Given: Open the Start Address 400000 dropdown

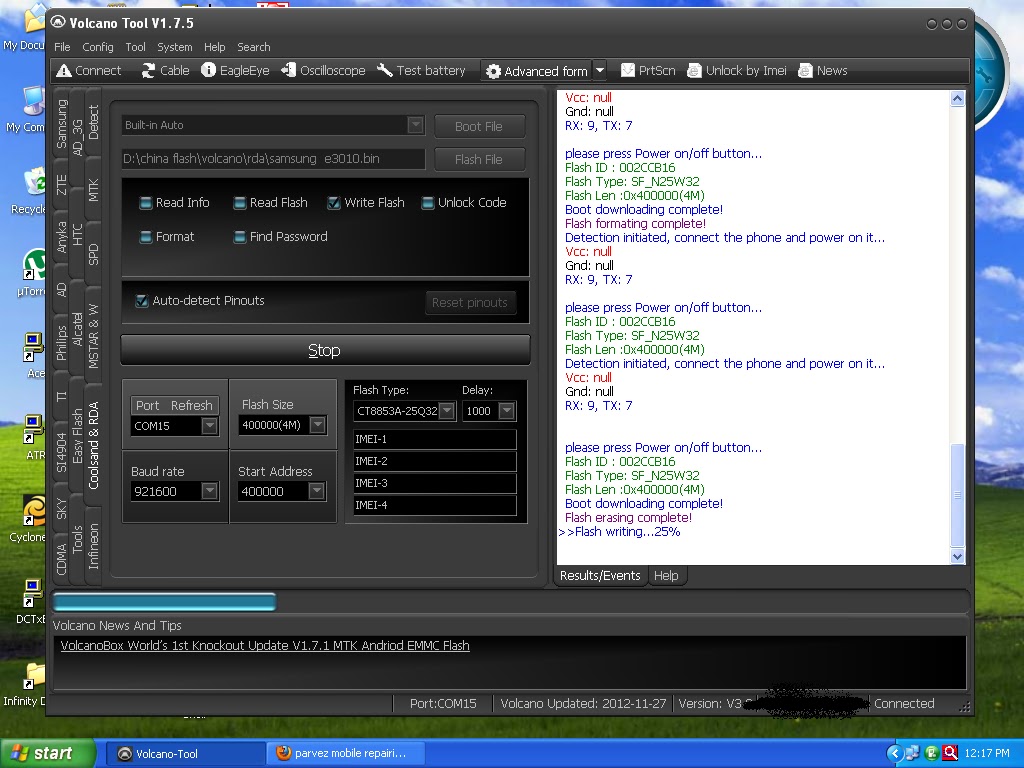Looking at the screenshot, I should (317, 491).
